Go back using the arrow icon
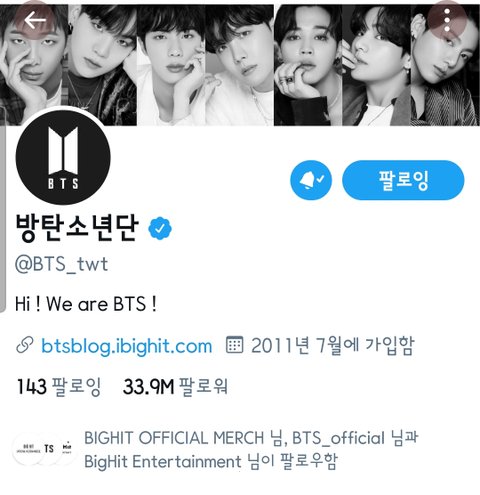 coord(35,20)
